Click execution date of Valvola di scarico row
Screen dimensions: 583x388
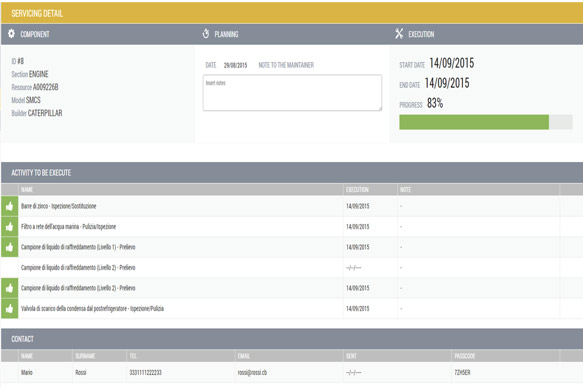point(358,308)
